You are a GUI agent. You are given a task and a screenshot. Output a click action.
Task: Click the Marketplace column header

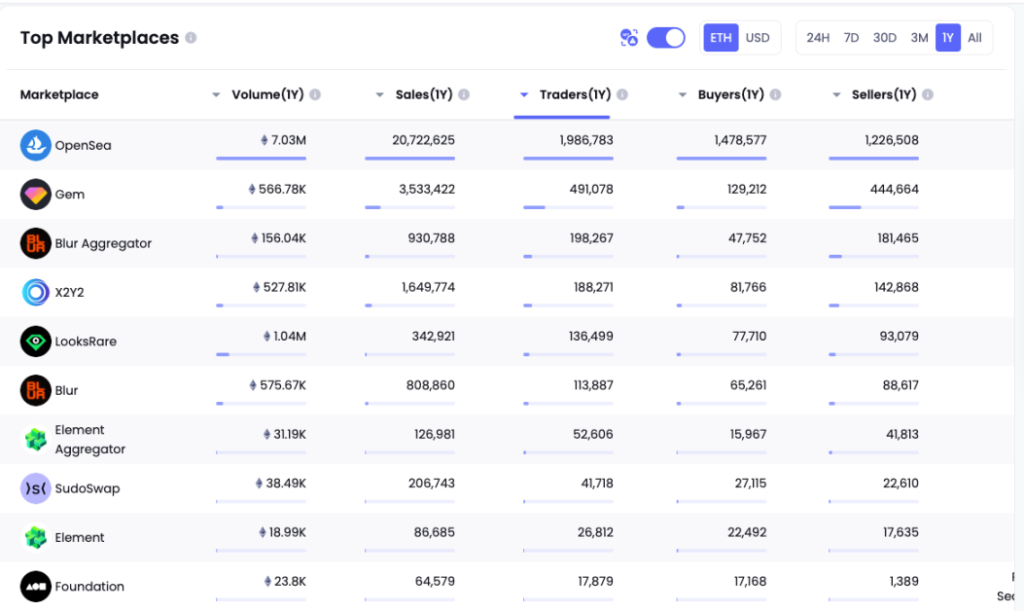tap(59, 95)
